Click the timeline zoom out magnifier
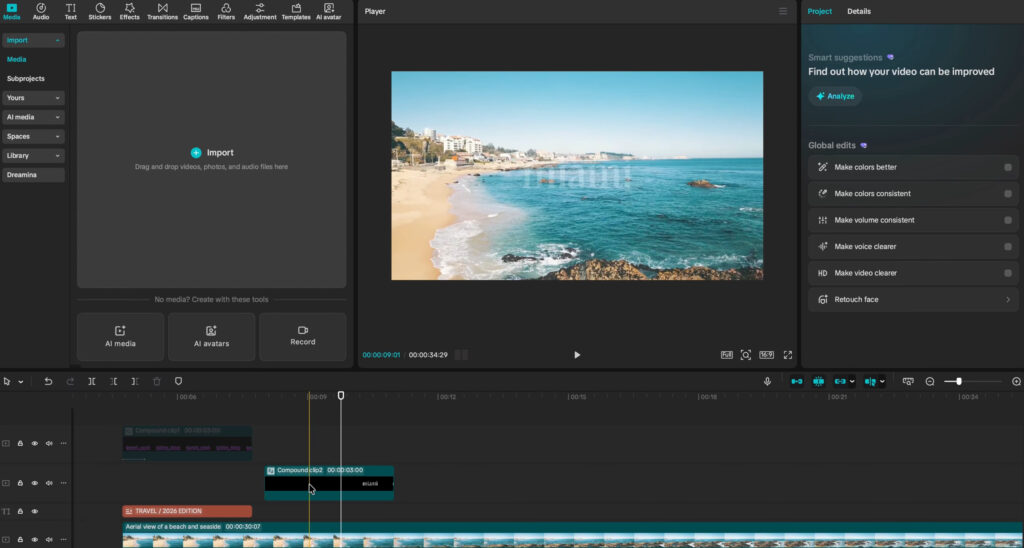The height and width of the screenshot is (548, 1024). pyautogui.click(x=930, y=381)
